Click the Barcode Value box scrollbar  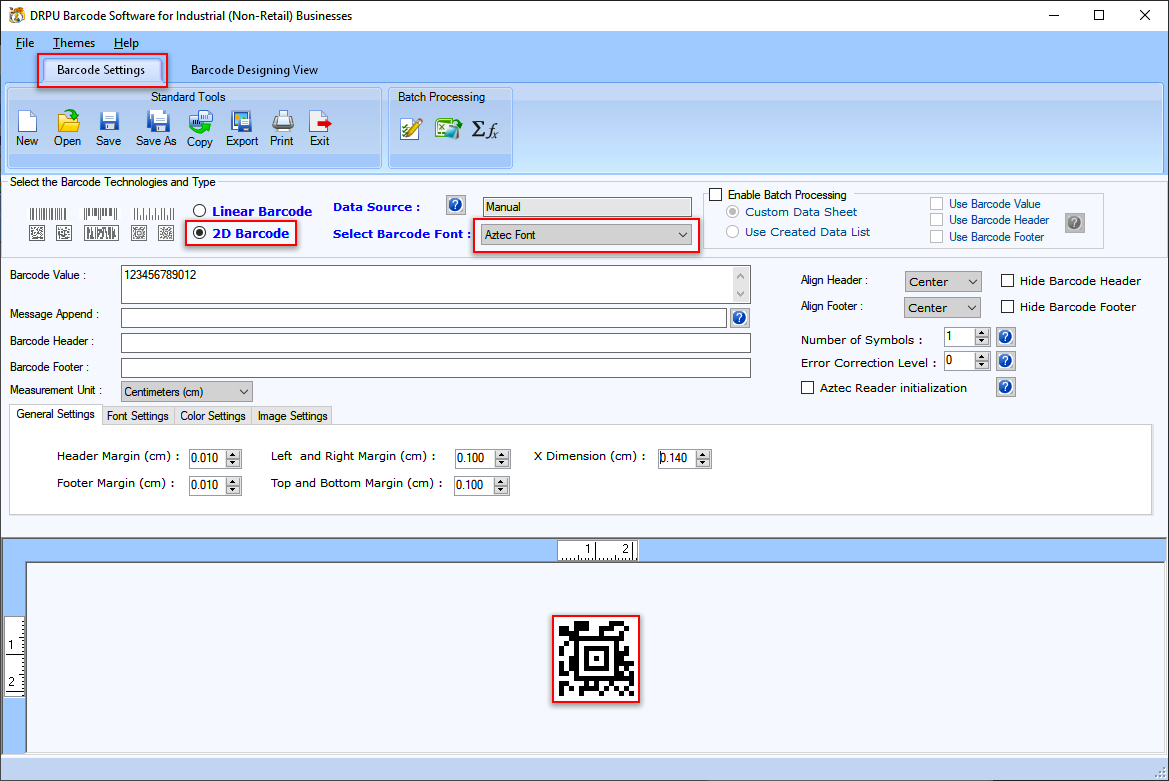point(740,285)
